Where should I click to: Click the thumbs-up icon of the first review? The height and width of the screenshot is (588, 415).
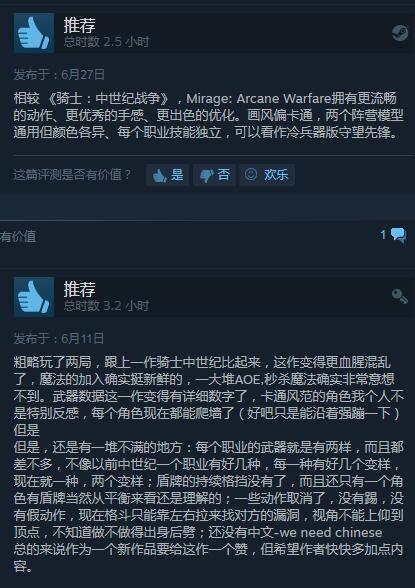coord(34,33)
